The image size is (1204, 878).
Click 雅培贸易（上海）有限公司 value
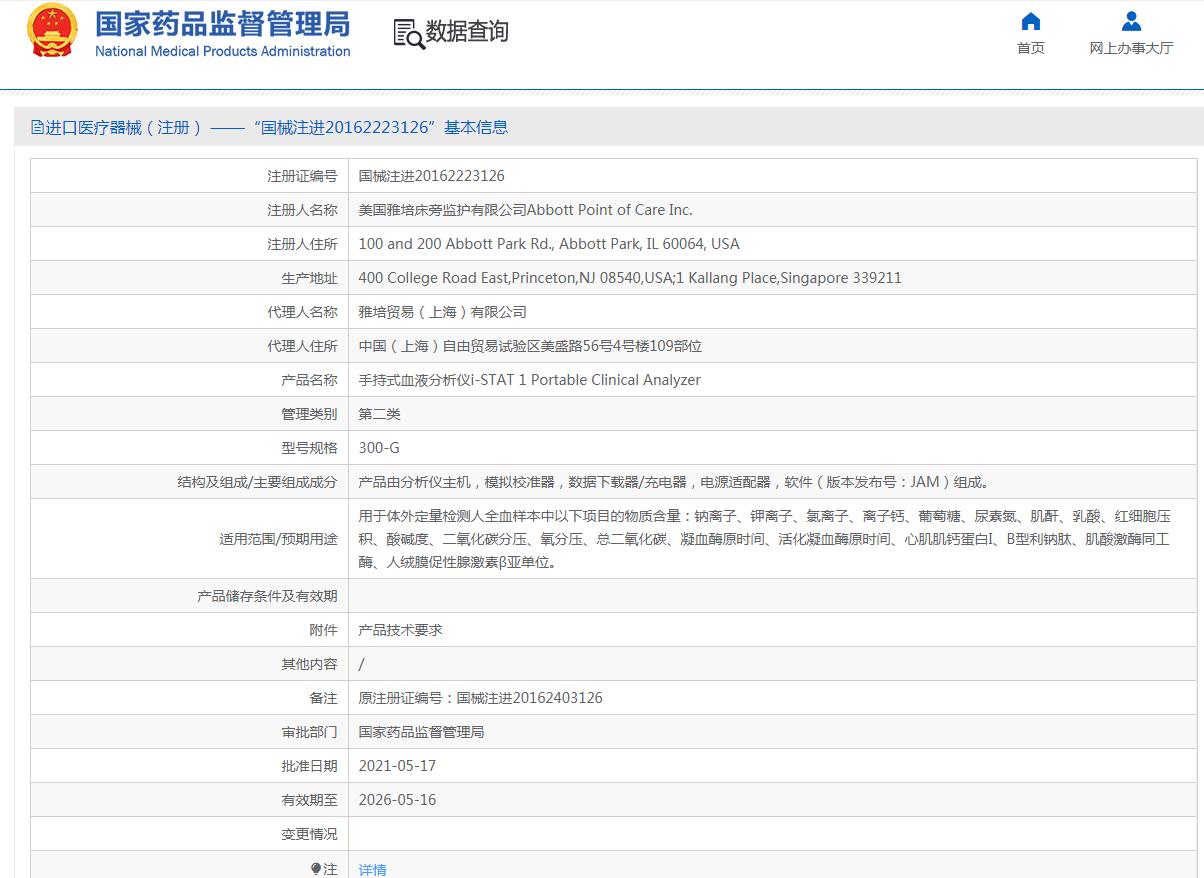[442, 312]
